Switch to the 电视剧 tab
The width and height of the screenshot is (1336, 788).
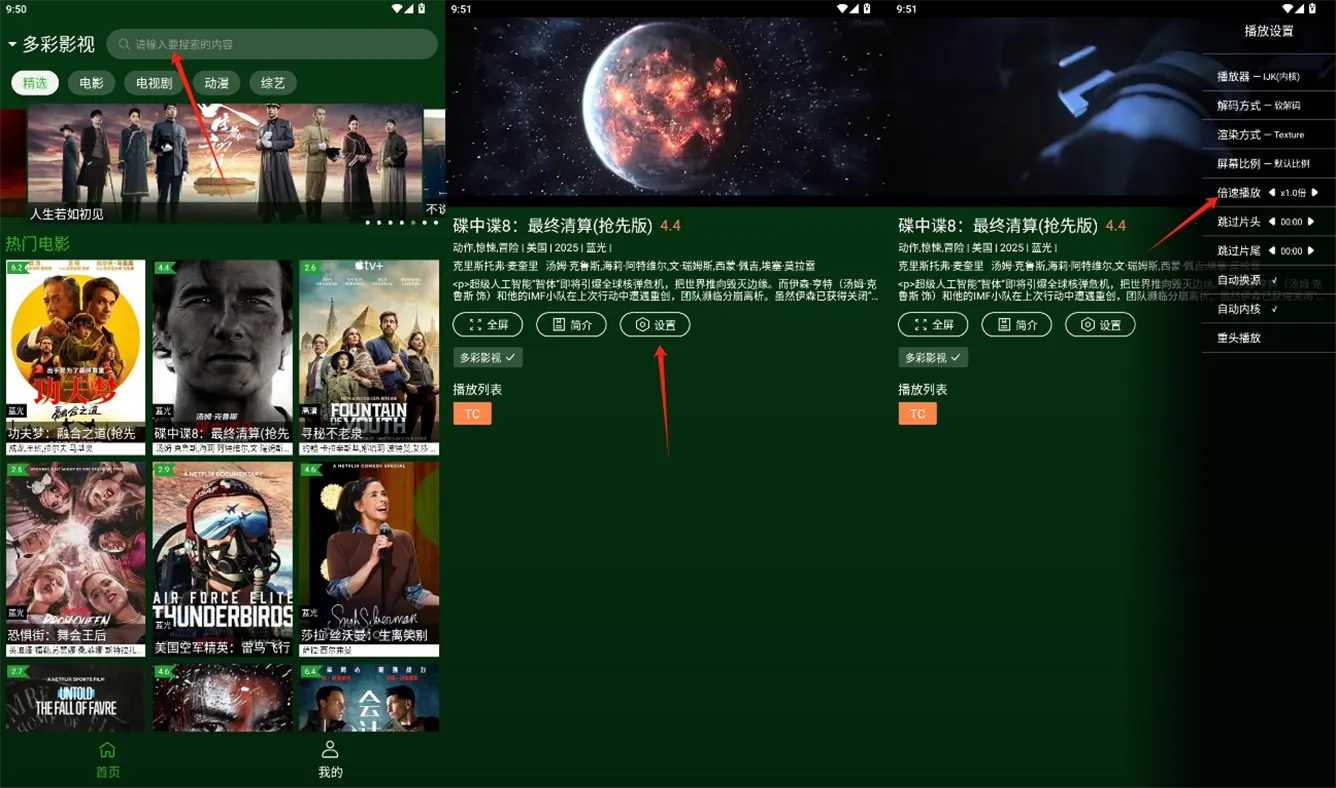point(154,83)
